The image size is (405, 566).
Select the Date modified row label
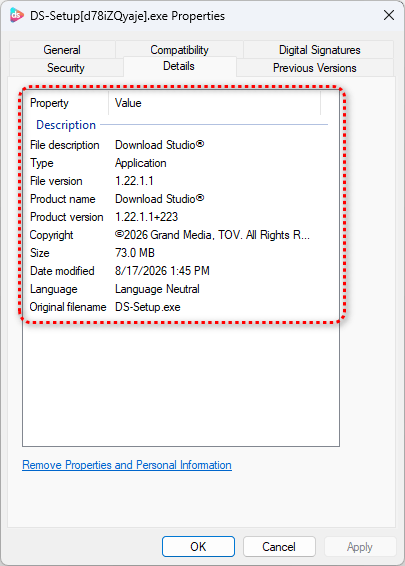[62, 271]
